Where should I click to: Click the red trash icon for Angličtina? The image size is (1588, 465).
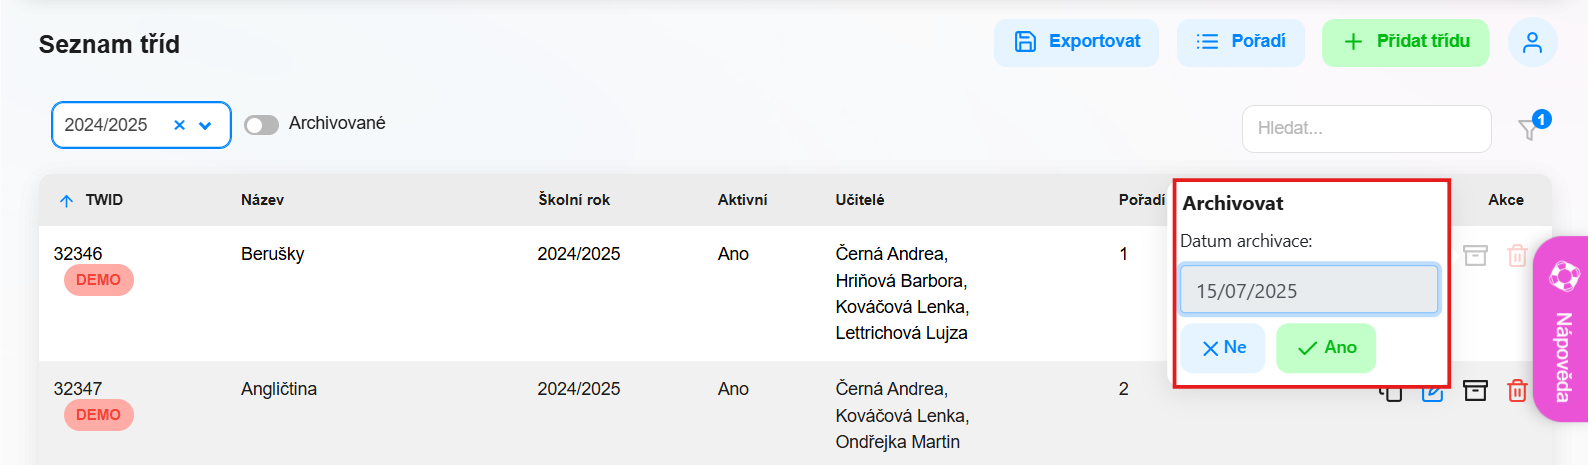[x=1517, y=390]
